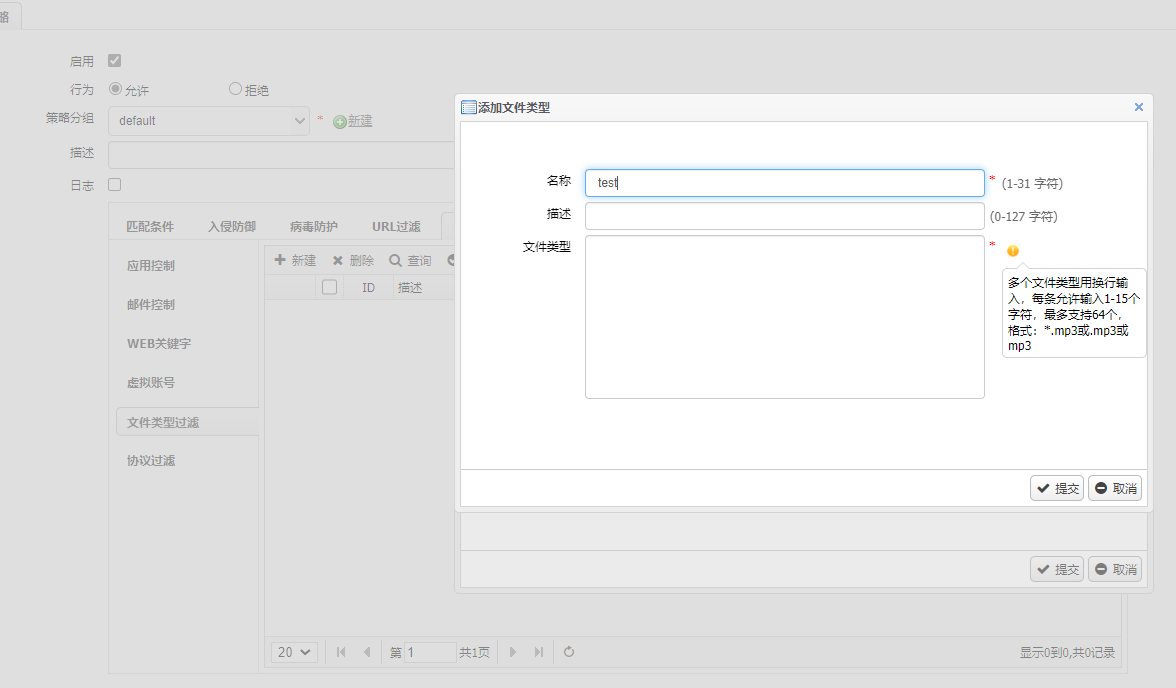Check the select-all checkbox in table header
The width and height of the screenshot is (1176, 688).
(329, 287)
